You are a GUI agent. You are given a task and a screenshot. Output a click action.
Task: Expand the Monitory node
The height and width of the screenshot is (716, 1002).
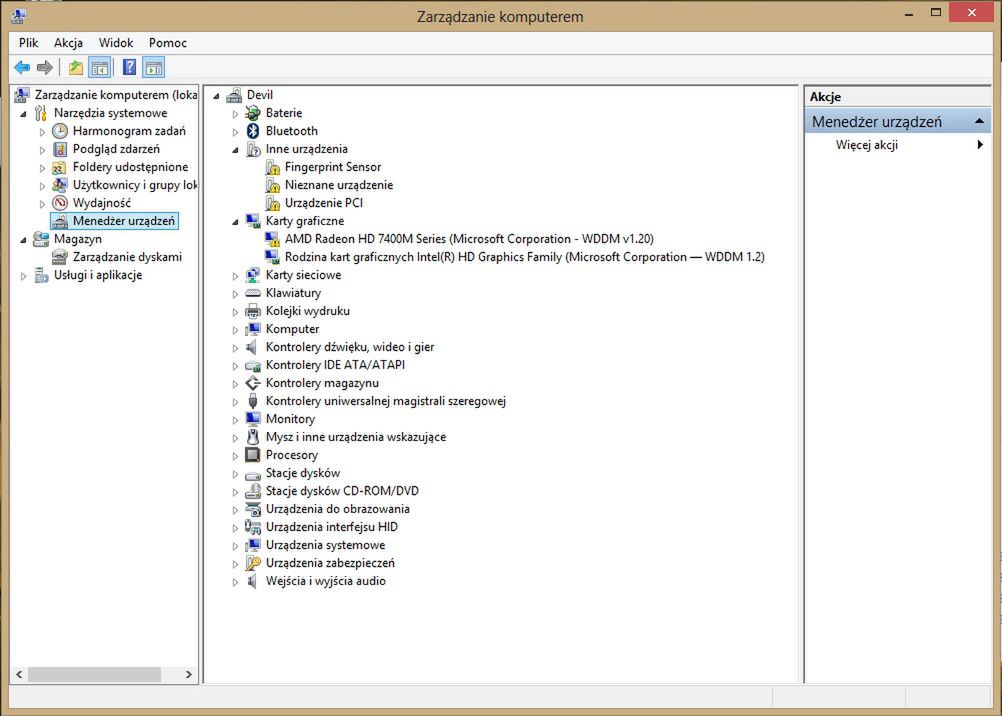[235, 420]
